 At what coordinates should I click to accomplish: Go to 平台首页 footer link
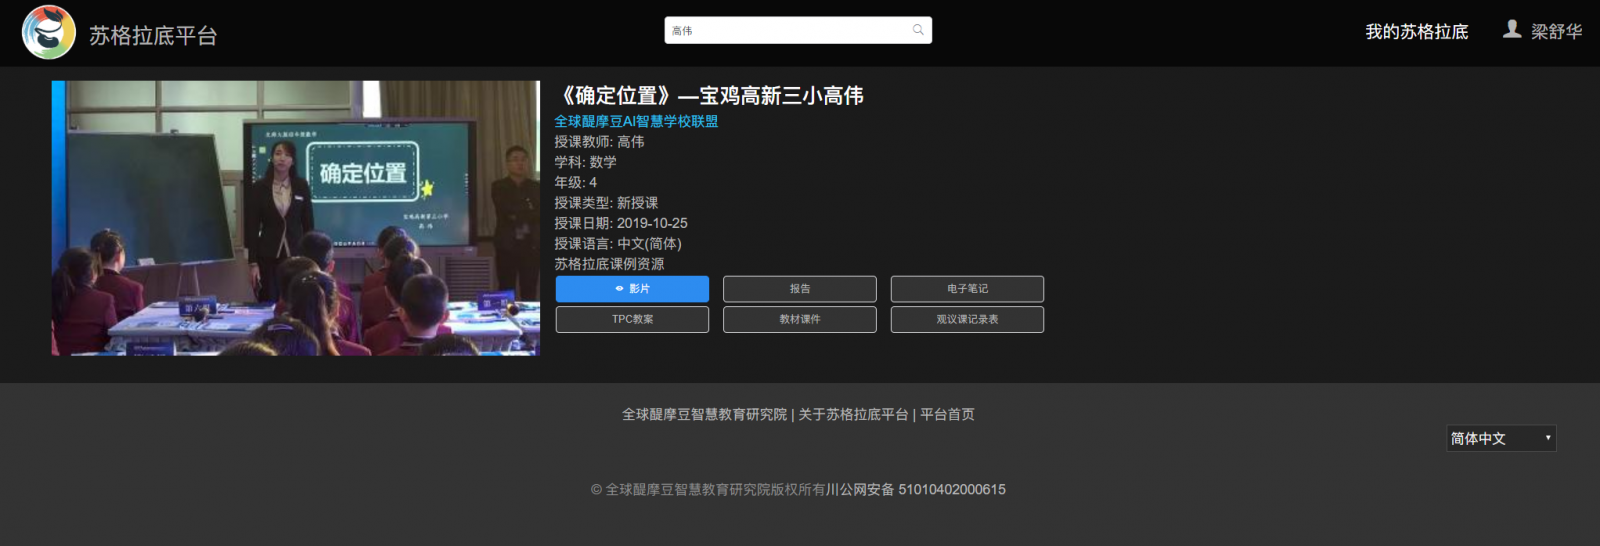click(x=947, y=414)
